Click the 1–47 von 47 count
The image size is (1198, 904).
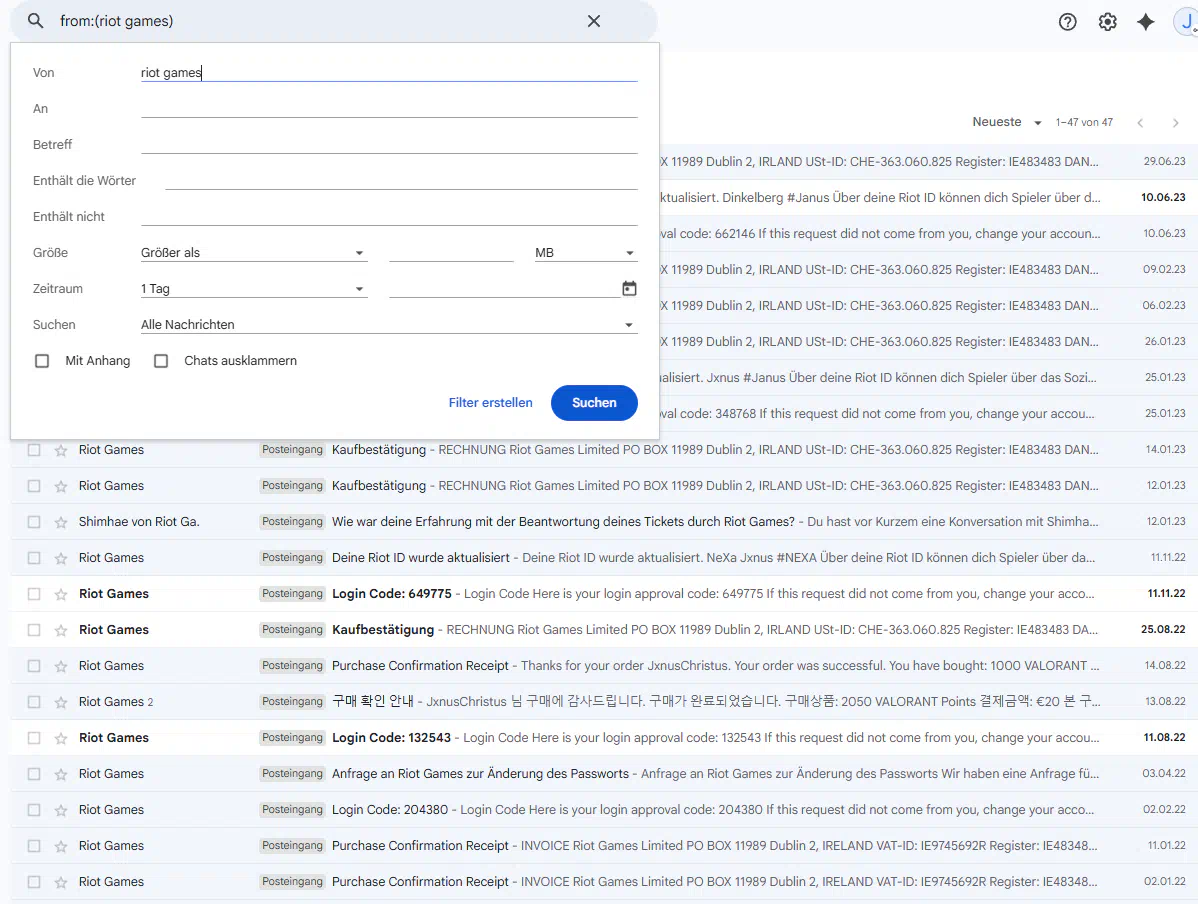pos(1084,122)
